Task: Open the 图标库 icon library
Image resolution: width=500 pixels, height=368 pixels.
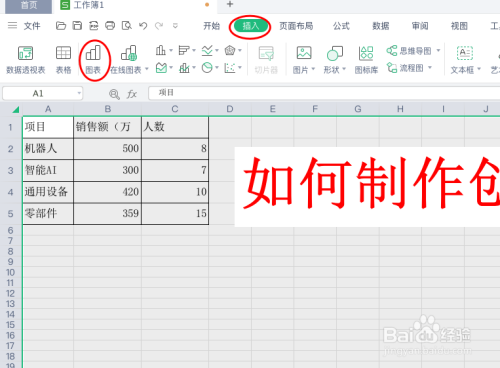Action: (366, 60)
